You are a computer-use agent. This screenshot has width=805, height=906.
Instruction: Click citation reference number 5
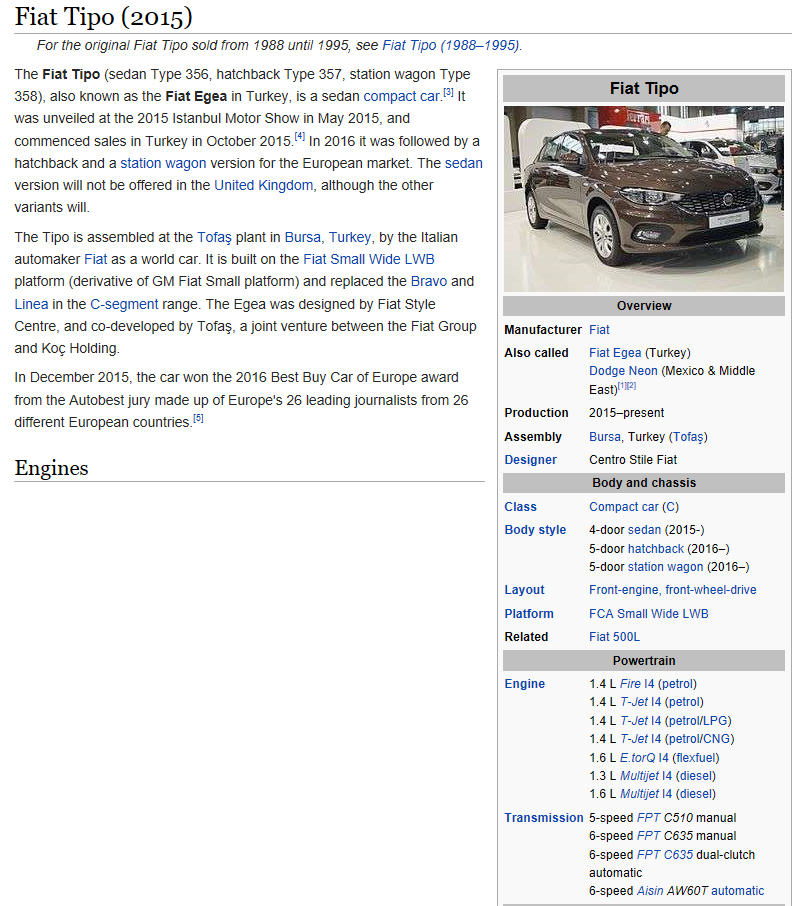click(x=198, y=418)
